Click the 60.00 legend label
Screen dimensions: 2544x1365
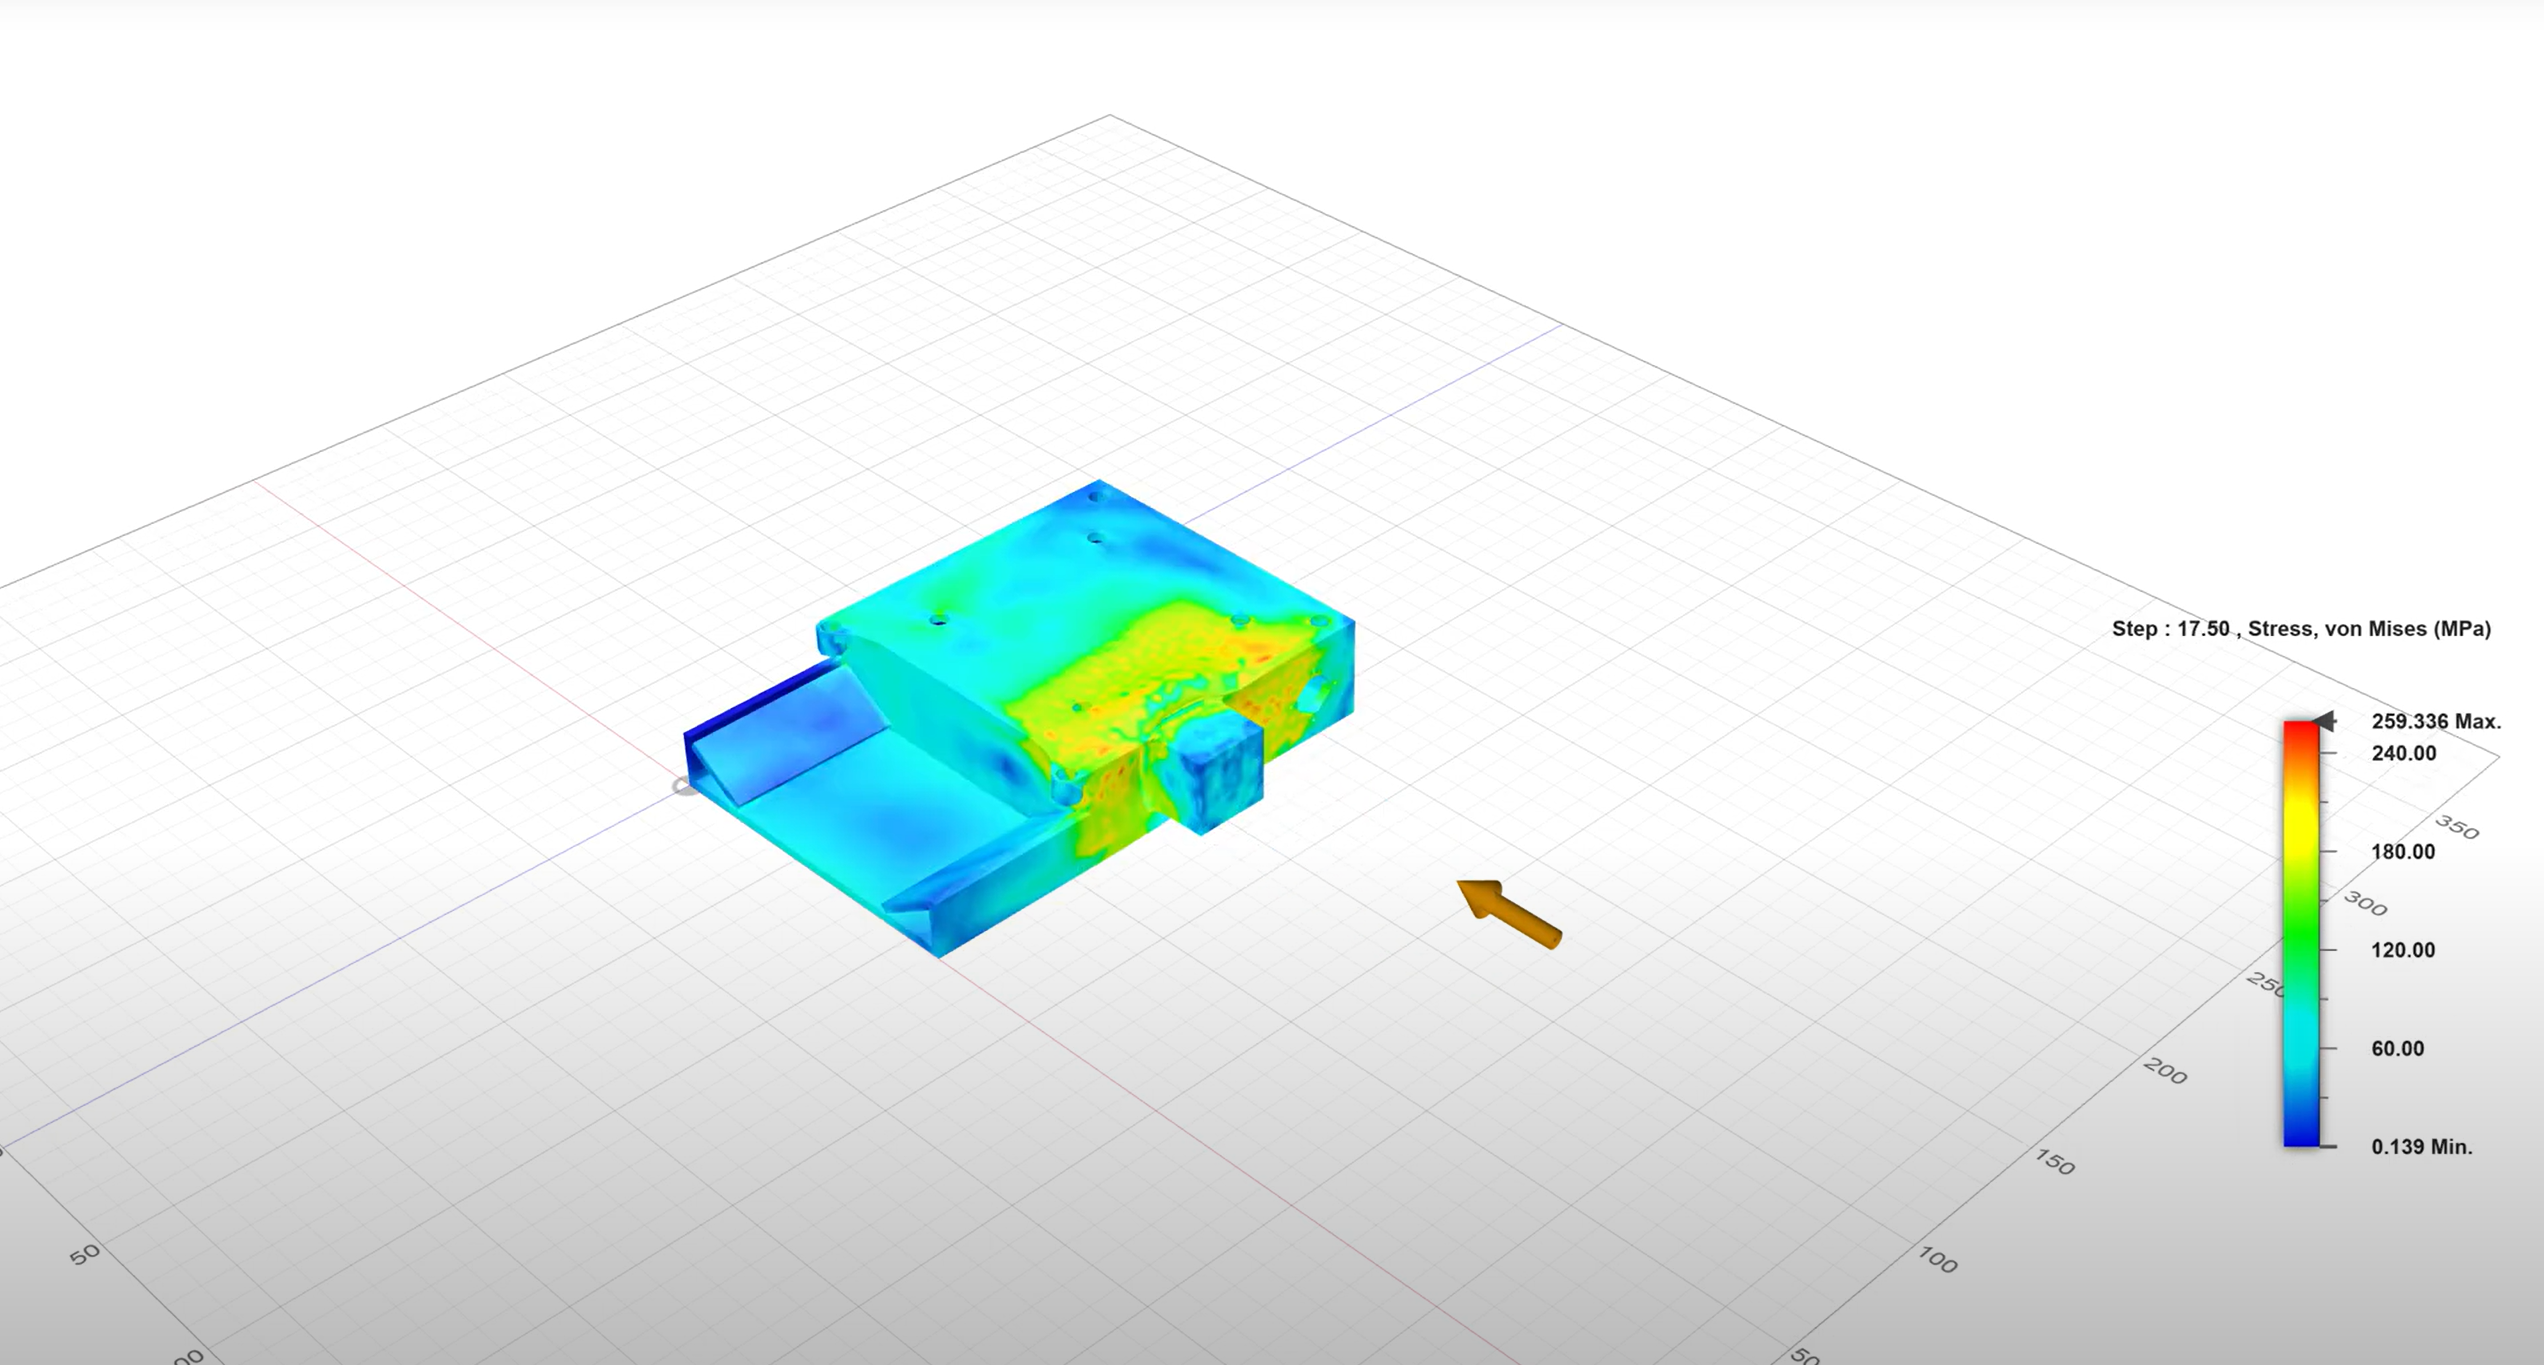(2397, 1049)
